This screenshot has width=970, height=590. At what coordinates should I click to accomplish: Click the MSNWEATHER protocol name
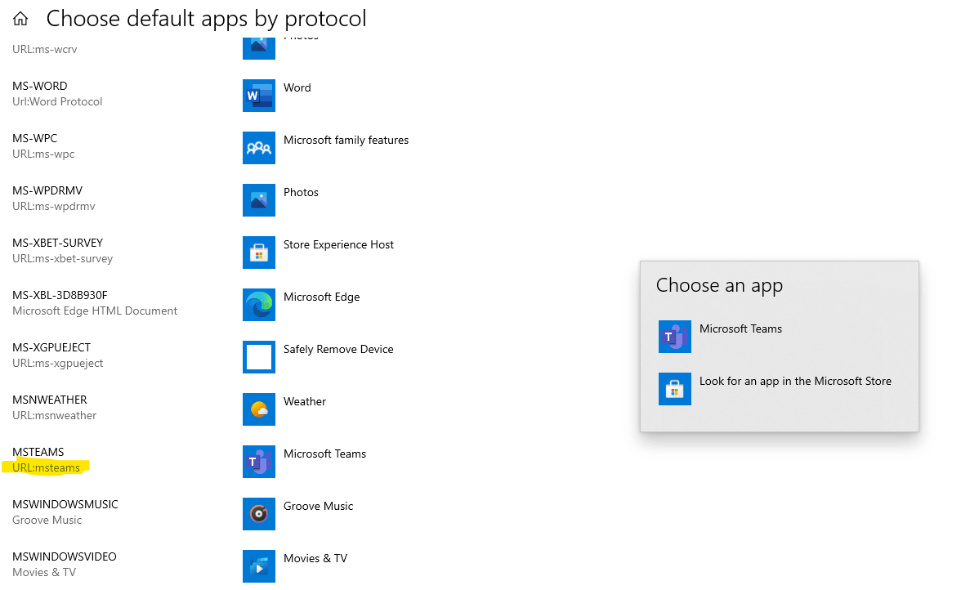point(49,400)
